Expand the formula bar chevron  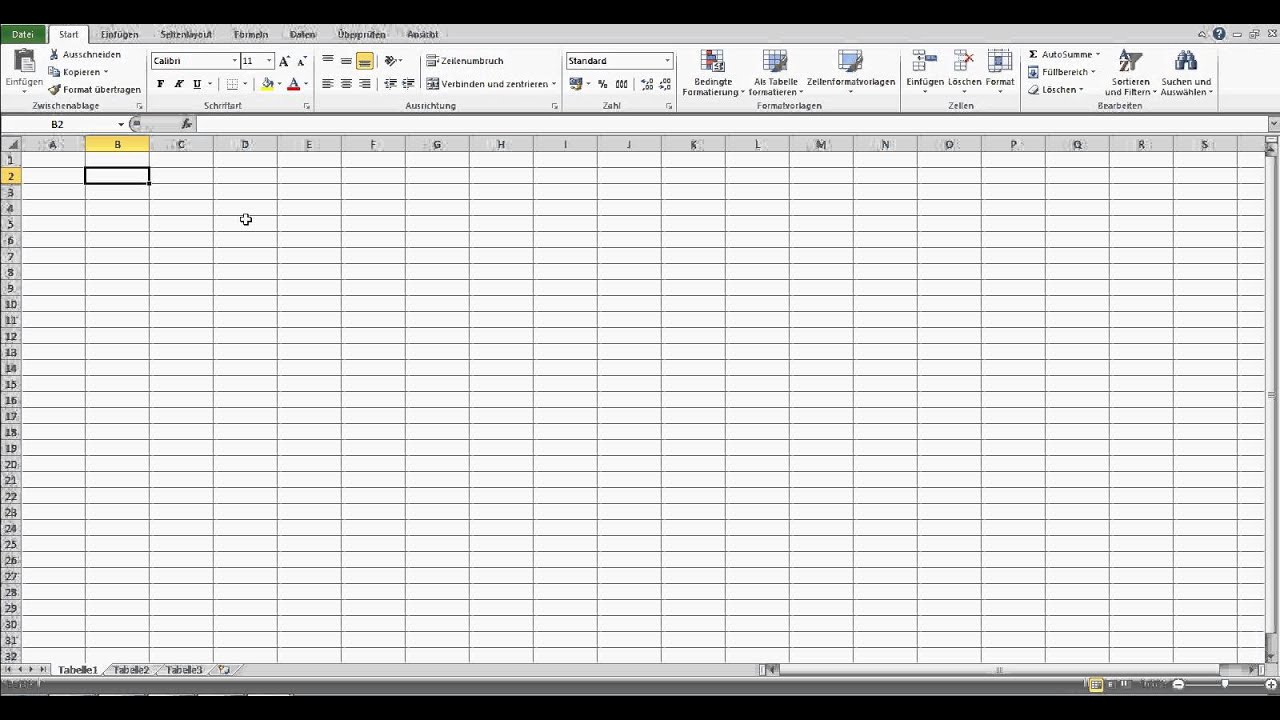tap(1273, 124)
